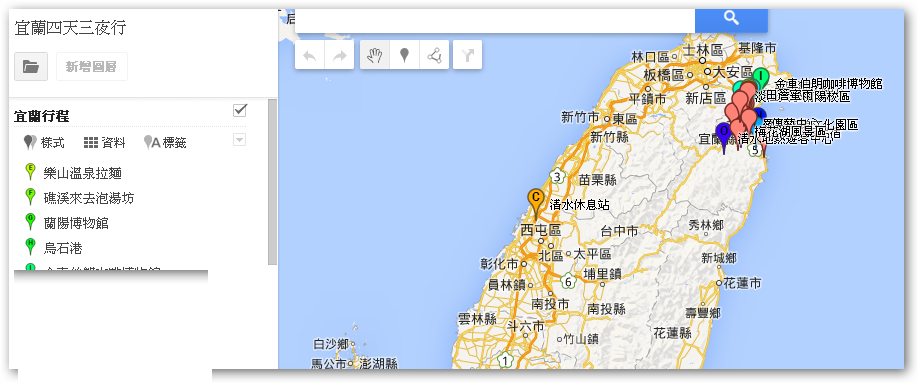Click the green pin beside 蘭陽博物館
The height and width of the screenshot is (383, 918).
[x=30, y=222]
